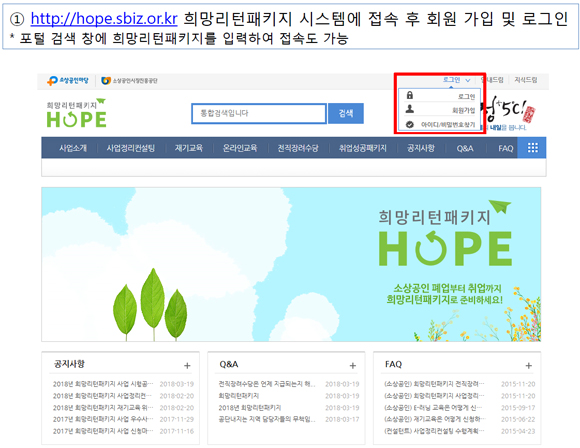Open the 전직장려수당 navigation item
Viewport: 580px width, 448px height.
click(298, 148)
